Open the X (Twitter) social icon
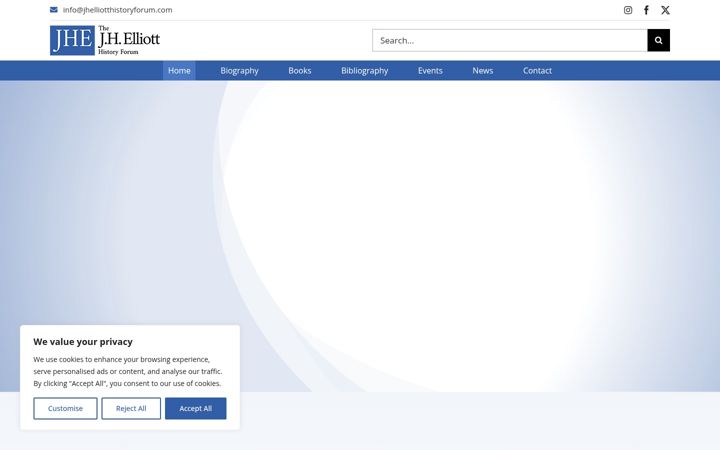Screen dimensions: 720x450 pyautogui.click(x=665, y=10)
